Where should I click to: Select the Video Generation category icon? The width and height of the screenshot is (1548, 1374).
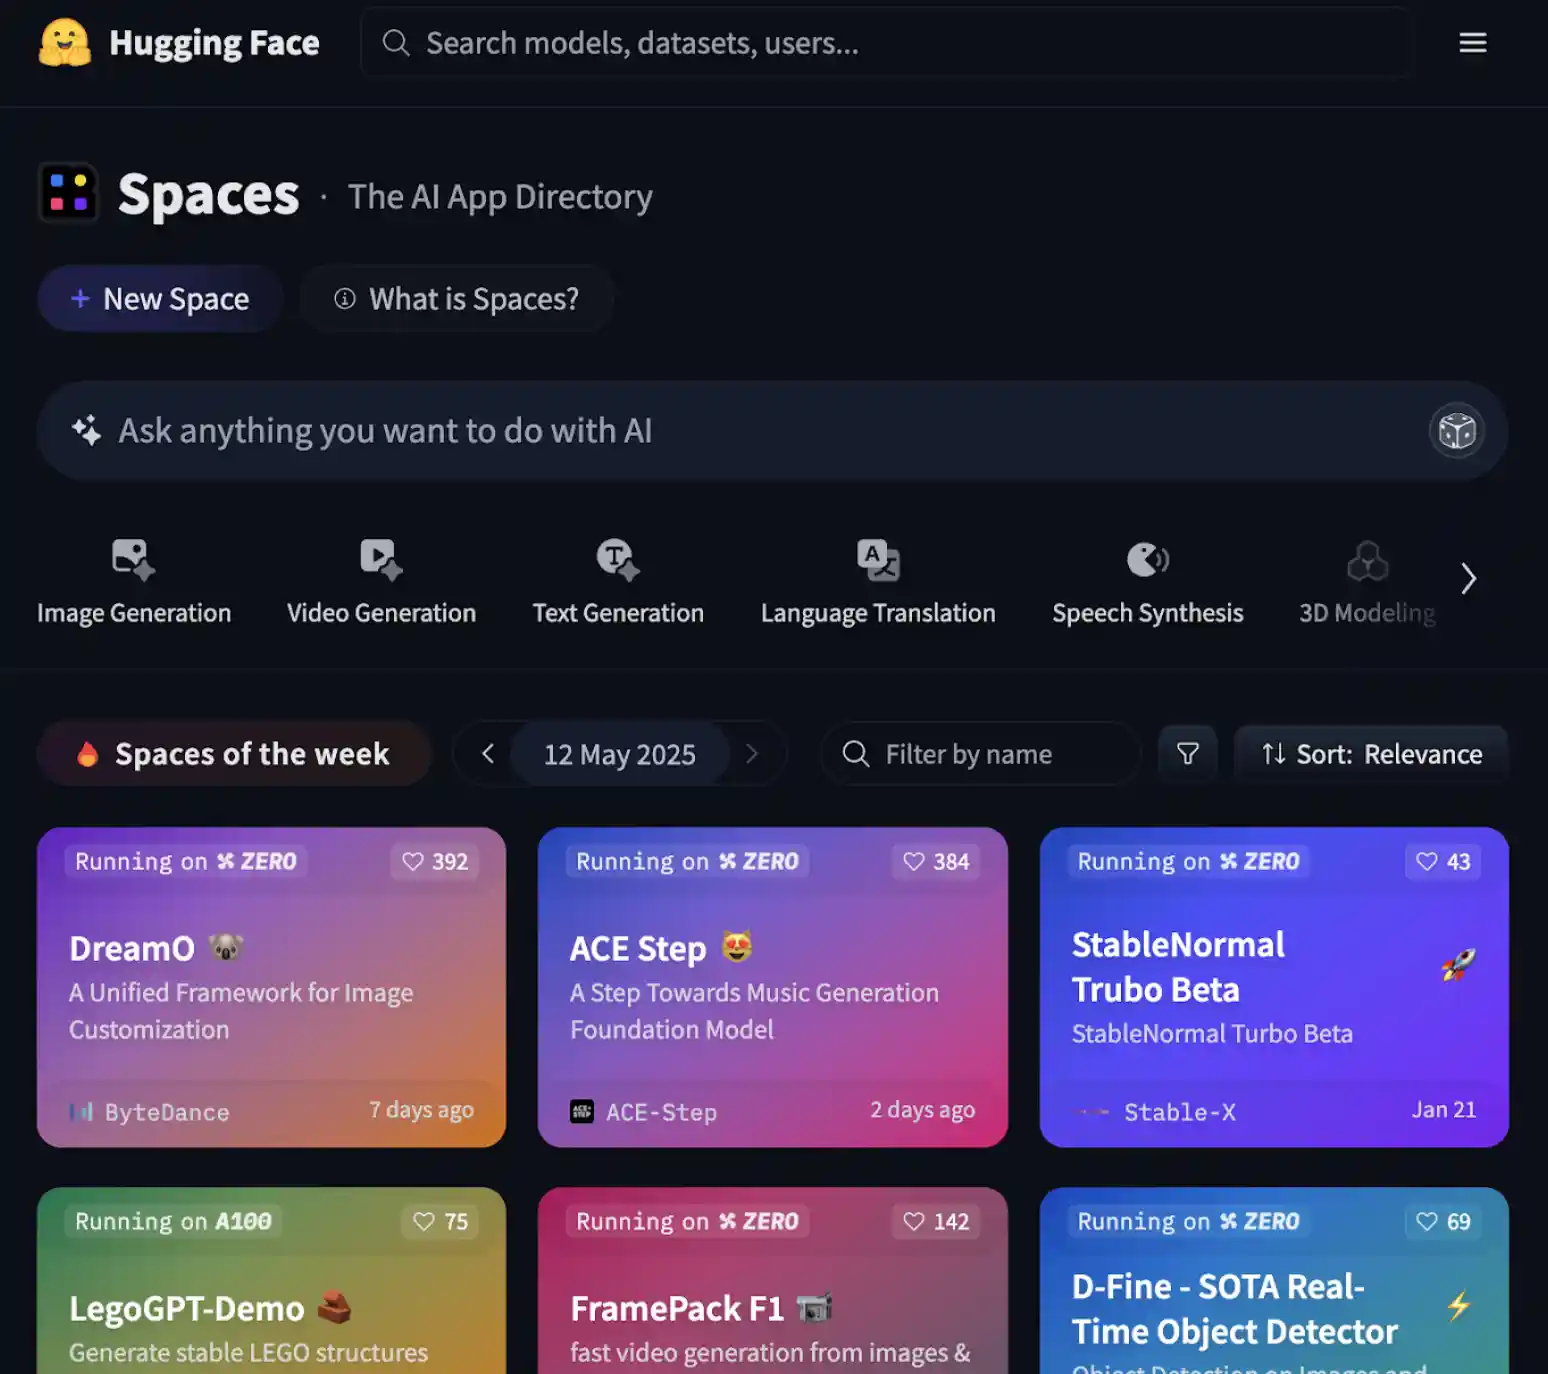pos(381,560)
